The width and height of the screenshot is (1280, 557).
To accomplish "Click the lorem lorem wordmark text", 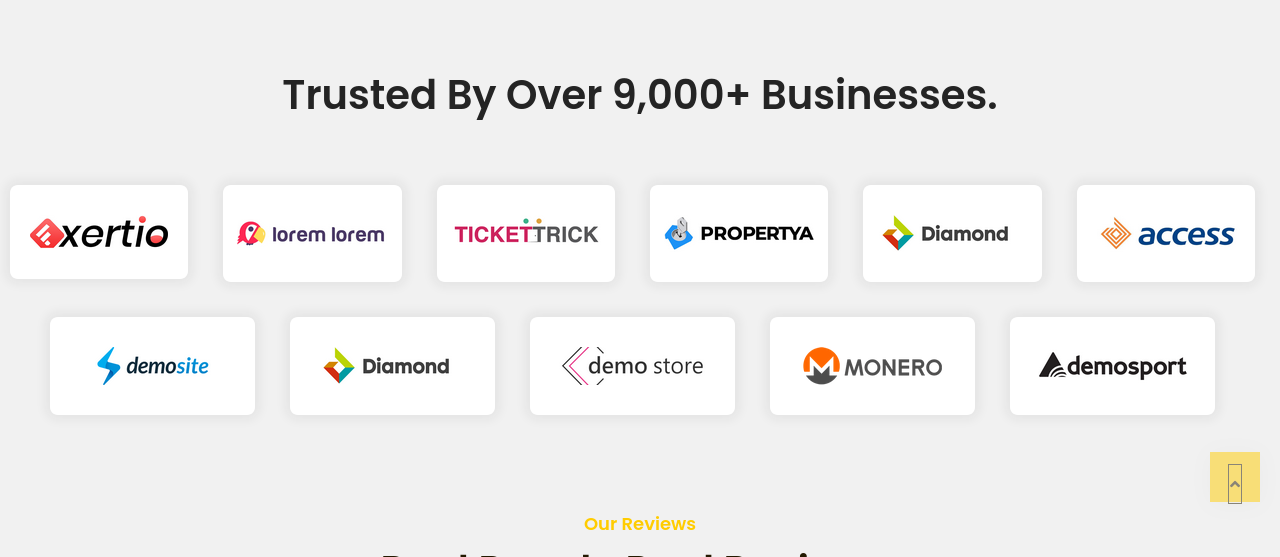I will pos(328,235).
